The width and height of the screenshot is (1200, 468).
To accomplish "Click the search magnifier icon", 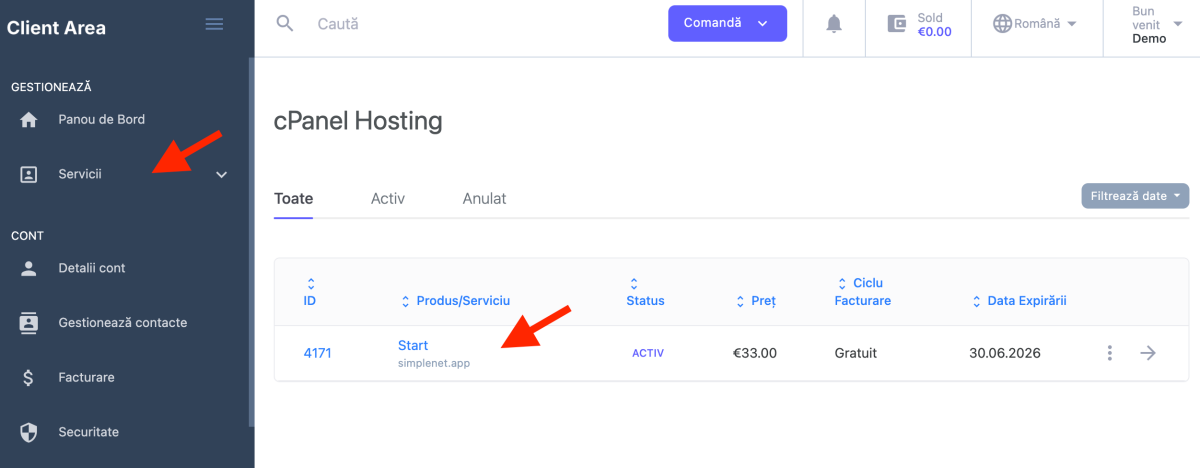I will pyautogui.click(x=285, y=23).
